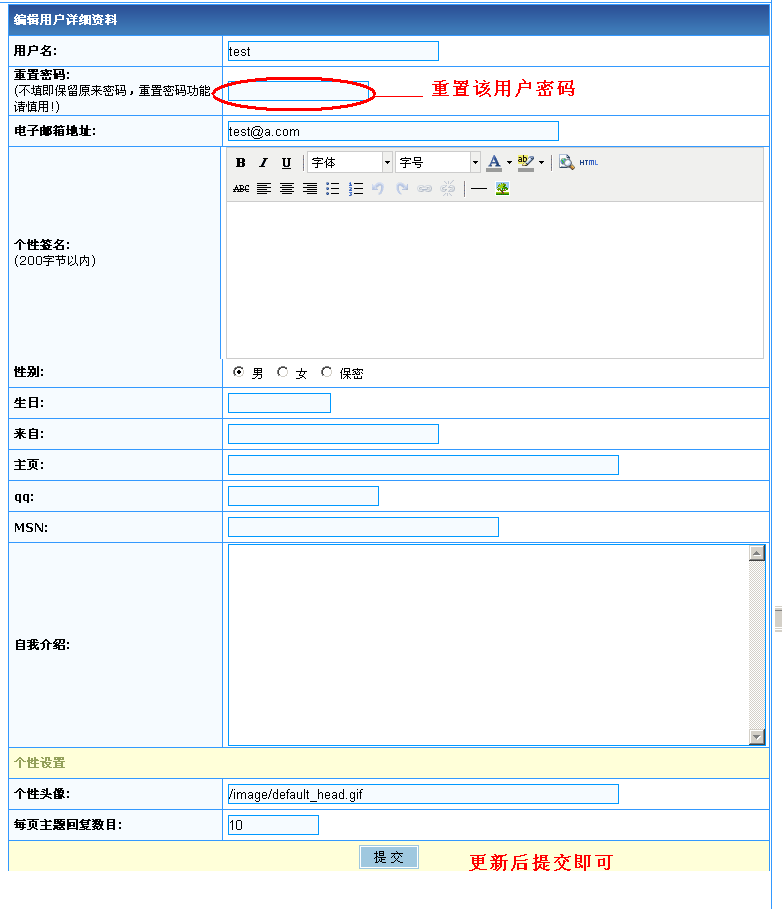Screen dimensions: 782x909
Task: Click inside the 自我介绍 textarea
Action: (488, 645)
